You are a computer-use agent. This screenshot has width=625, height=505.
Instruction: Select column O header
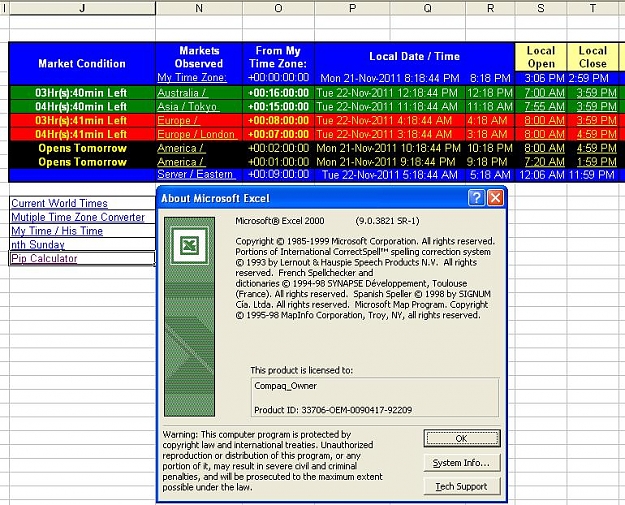pyautogui.click(x=278, y=8)
